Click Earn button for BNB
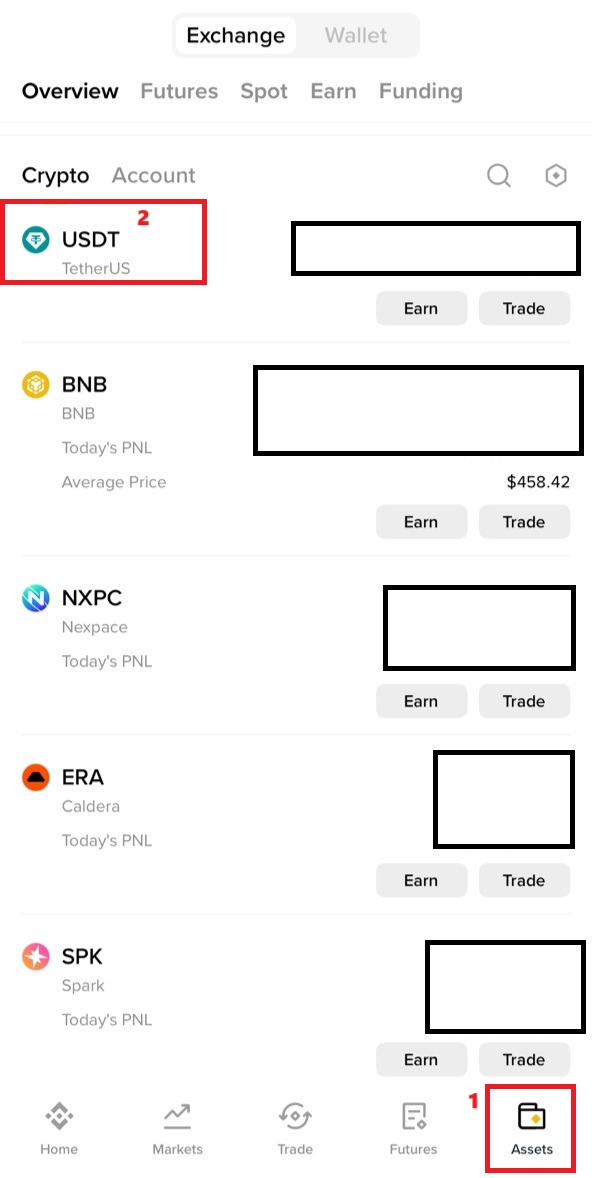Screen dimensions: 592x1178 [x=421, y=521]
